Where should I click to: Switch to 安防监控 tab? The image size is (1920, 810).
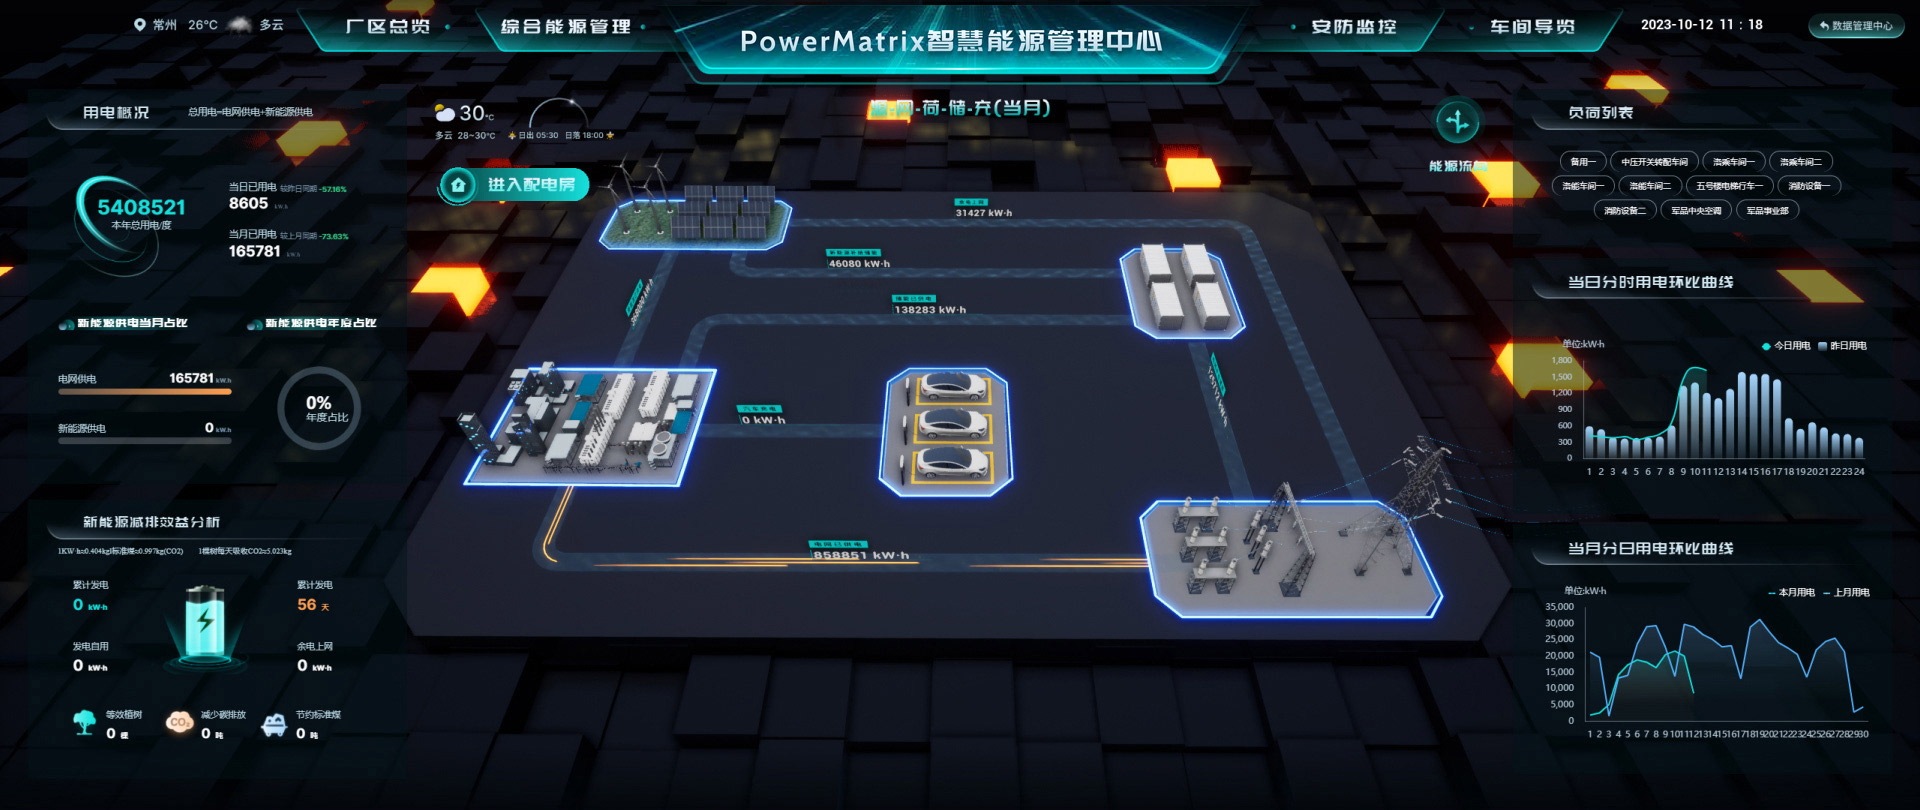1354,27
